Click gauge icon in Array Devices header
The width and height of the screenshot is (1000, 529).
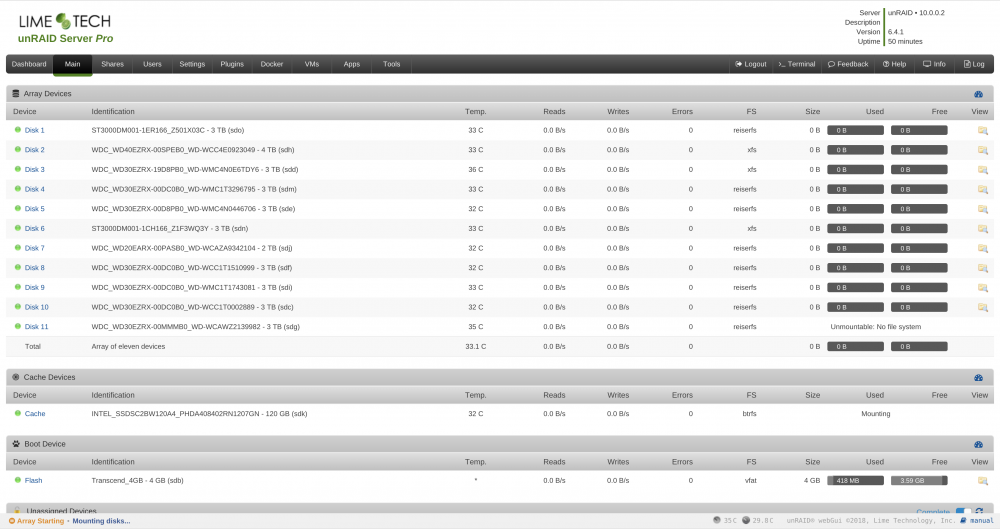coord(978,94)
